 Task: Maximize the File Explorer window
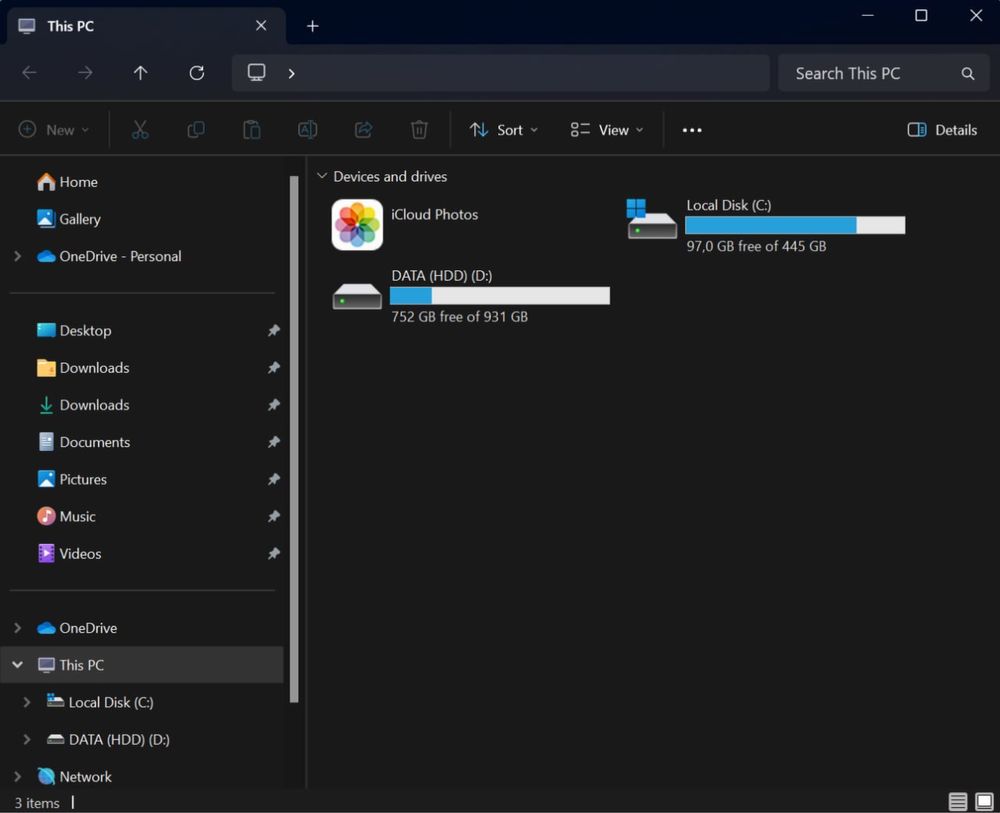[921, 15]
